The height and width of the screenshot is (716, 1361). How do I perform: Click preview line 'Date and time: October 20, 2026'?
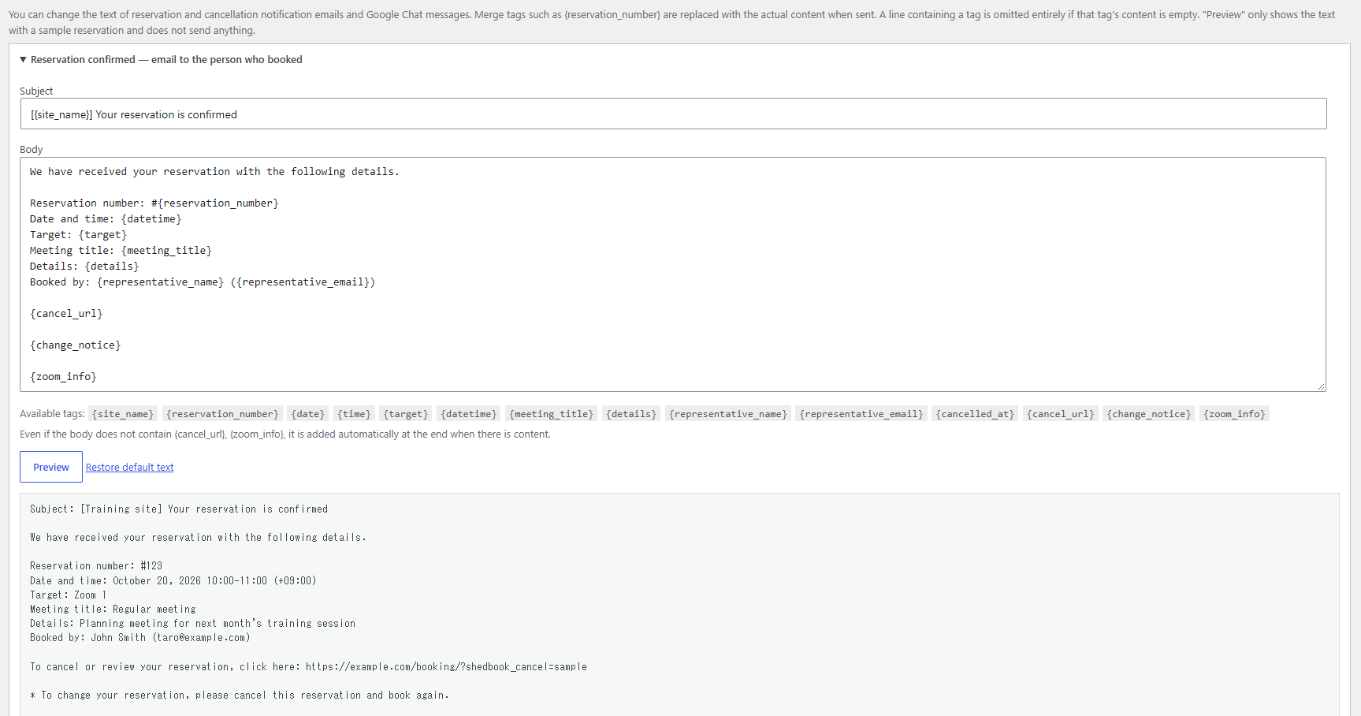tap(173, 580)
